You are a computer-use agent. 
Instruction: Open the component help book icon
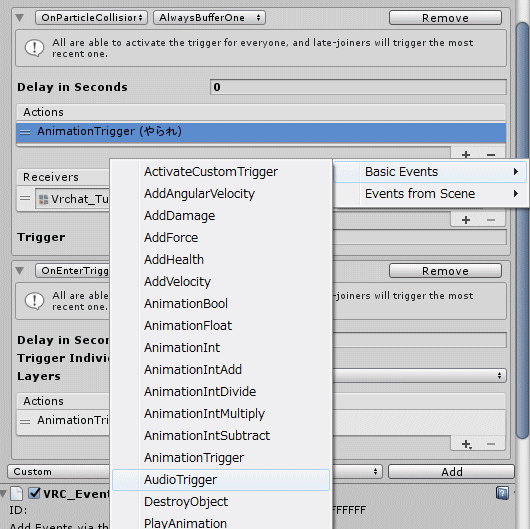pyautogui.click(x=502, y=493)
